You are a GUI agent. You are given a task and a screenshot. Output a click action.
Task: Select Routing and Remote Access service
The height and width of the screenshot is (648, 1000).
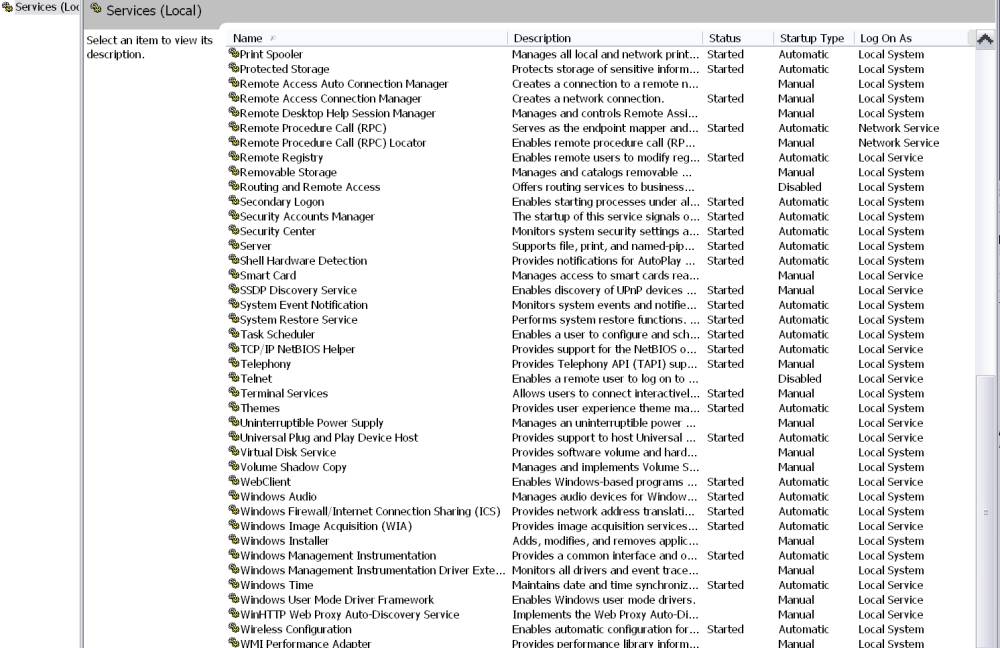(x=310, y=187)
